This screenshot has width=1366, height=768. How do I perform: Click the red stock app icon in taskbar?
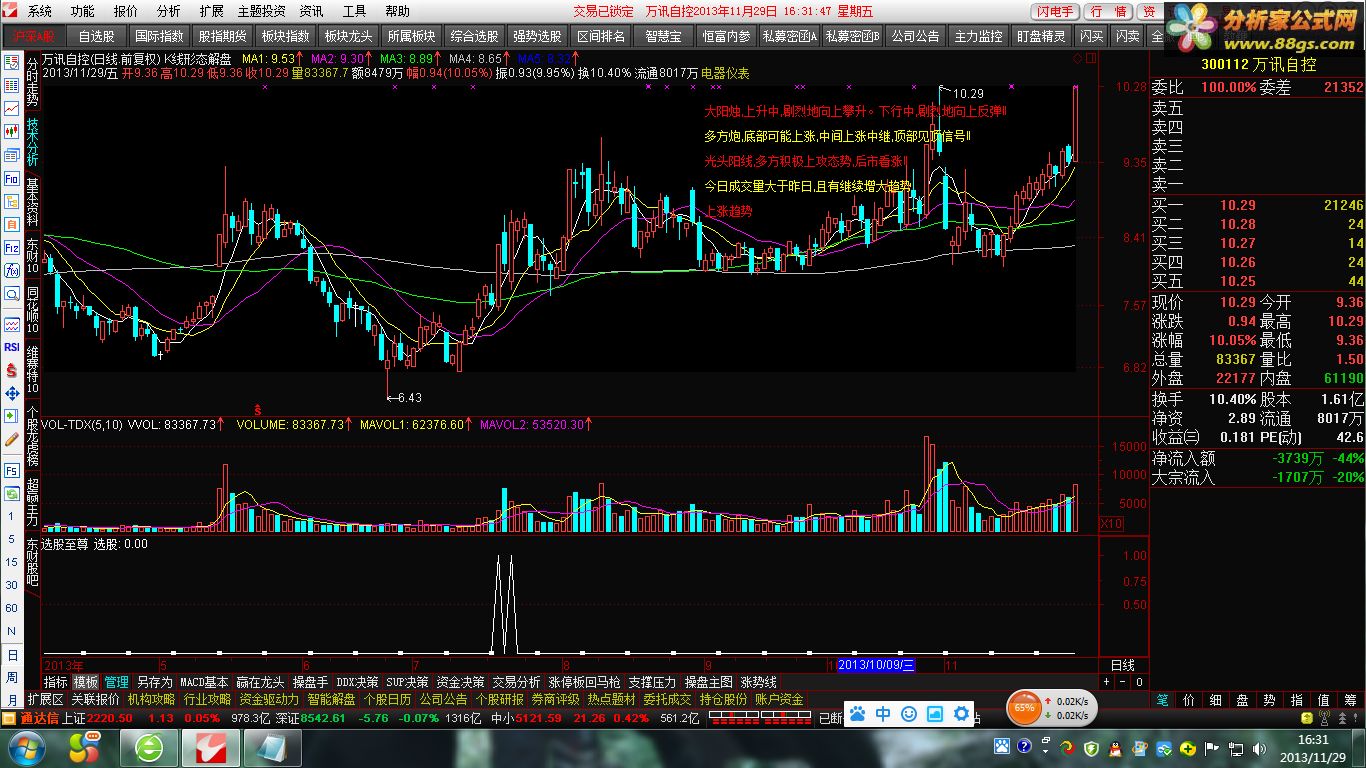211,748
